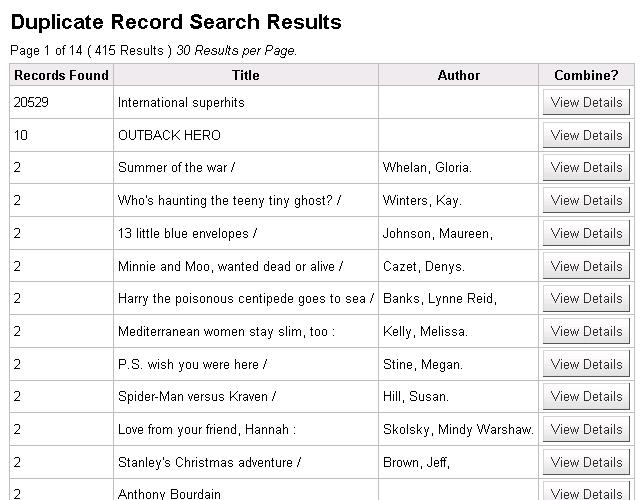Open View Details for OUTBACK HERO

(x=586, y=135)
